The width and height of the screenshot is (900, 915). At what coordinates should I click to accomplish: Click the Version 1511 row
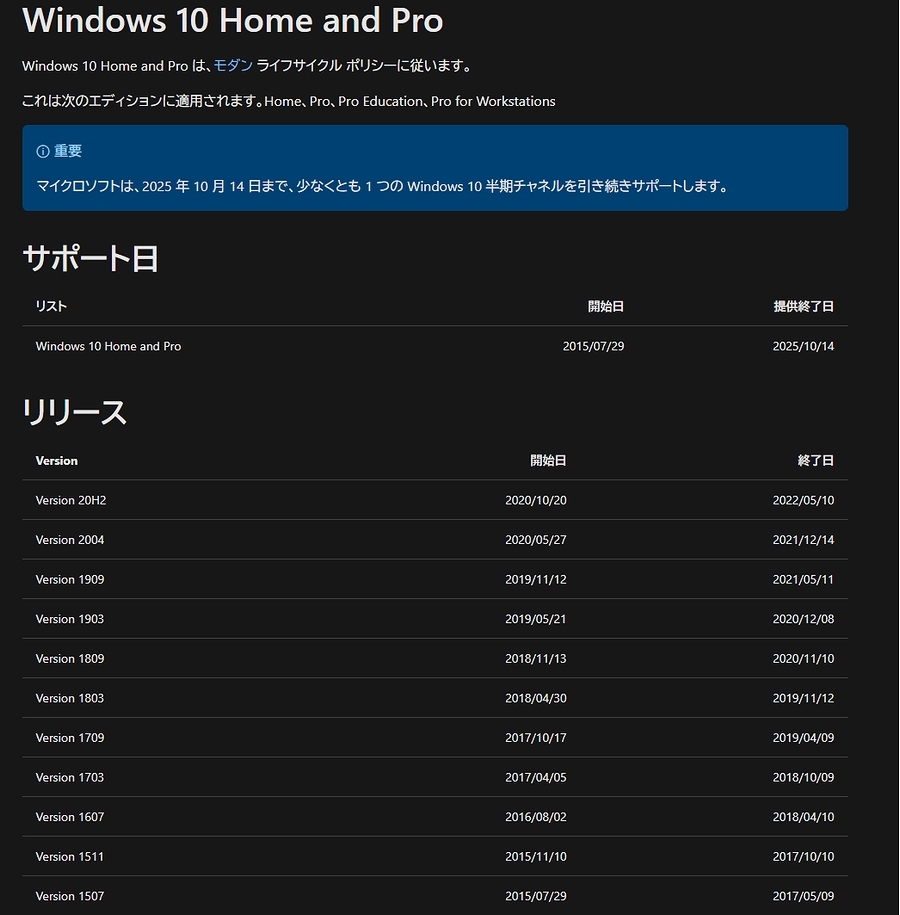click(435, 857)
